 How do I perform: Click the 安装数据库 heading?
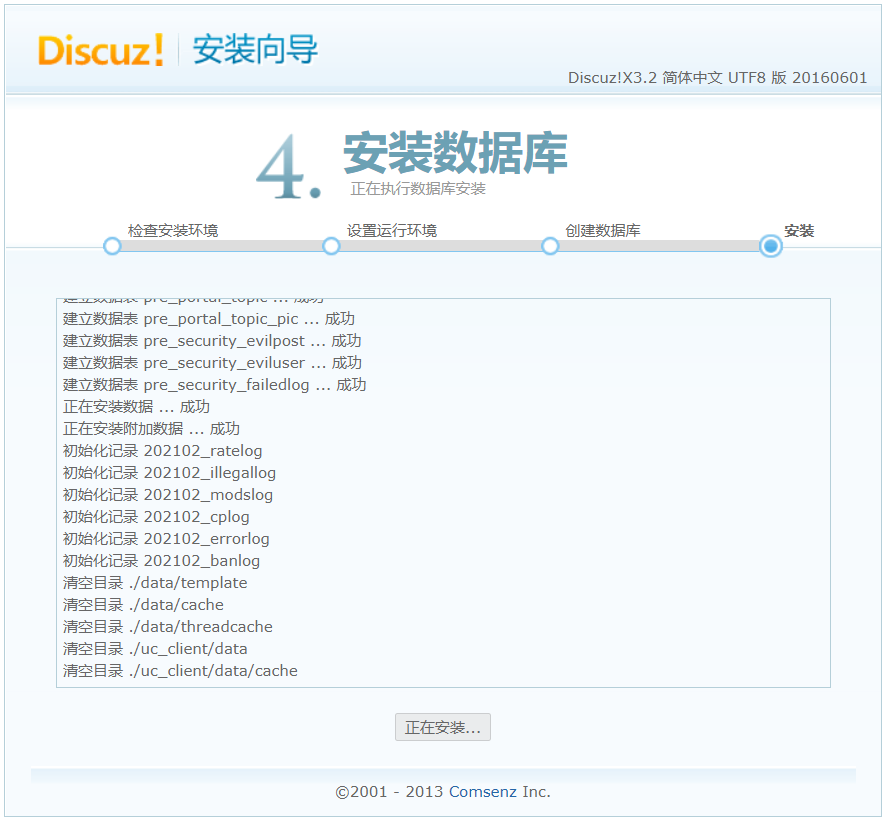456,153
